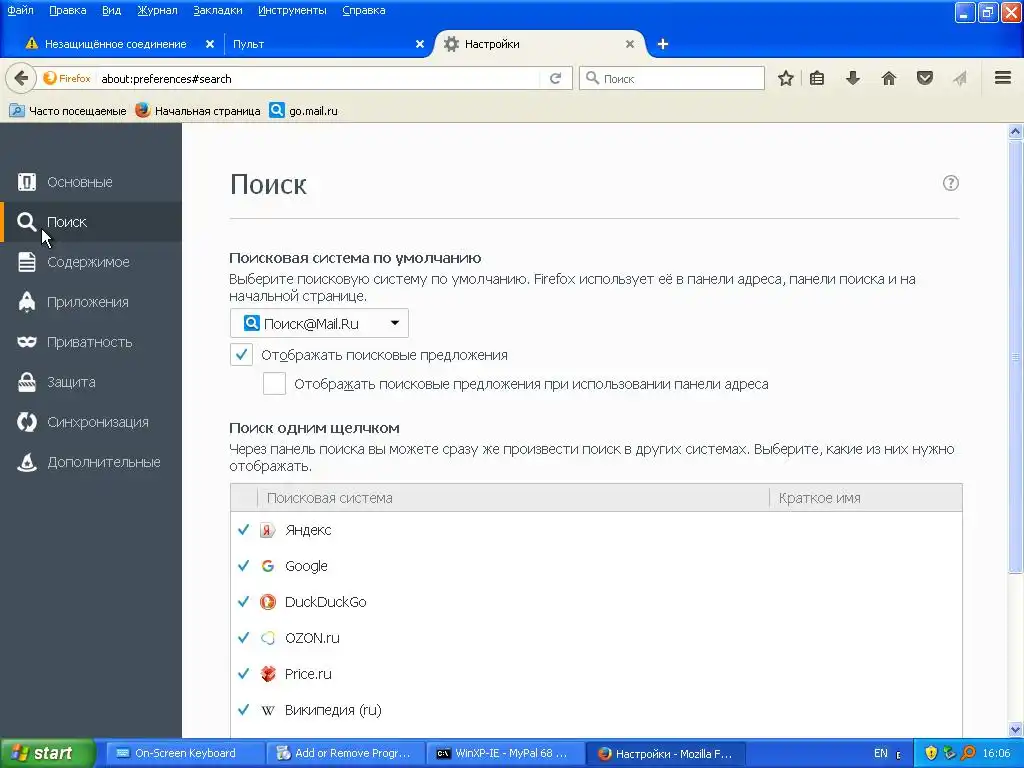Image resolution: width=1024 pixels, height=768 pixels.
Task: Click the scrollbar down arrow
Action: tap(1016, 729)
